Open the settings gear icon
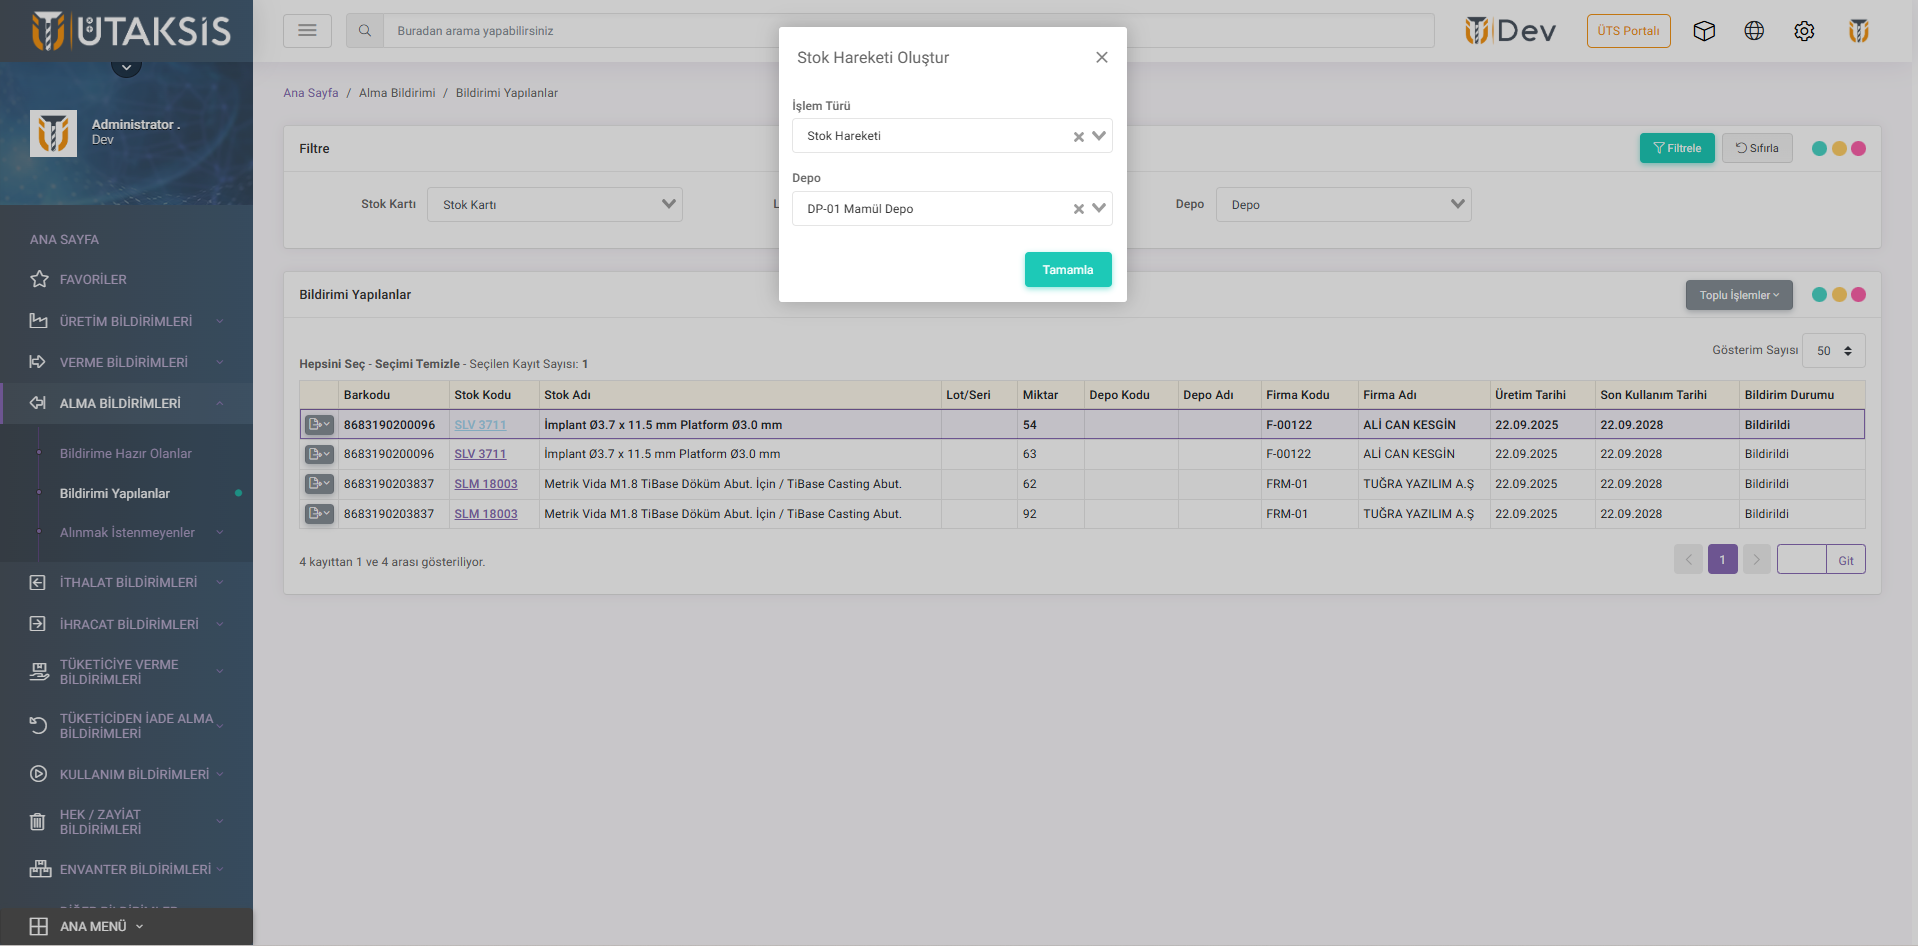Viewport: 1918px width, 946px height. 1804,31
